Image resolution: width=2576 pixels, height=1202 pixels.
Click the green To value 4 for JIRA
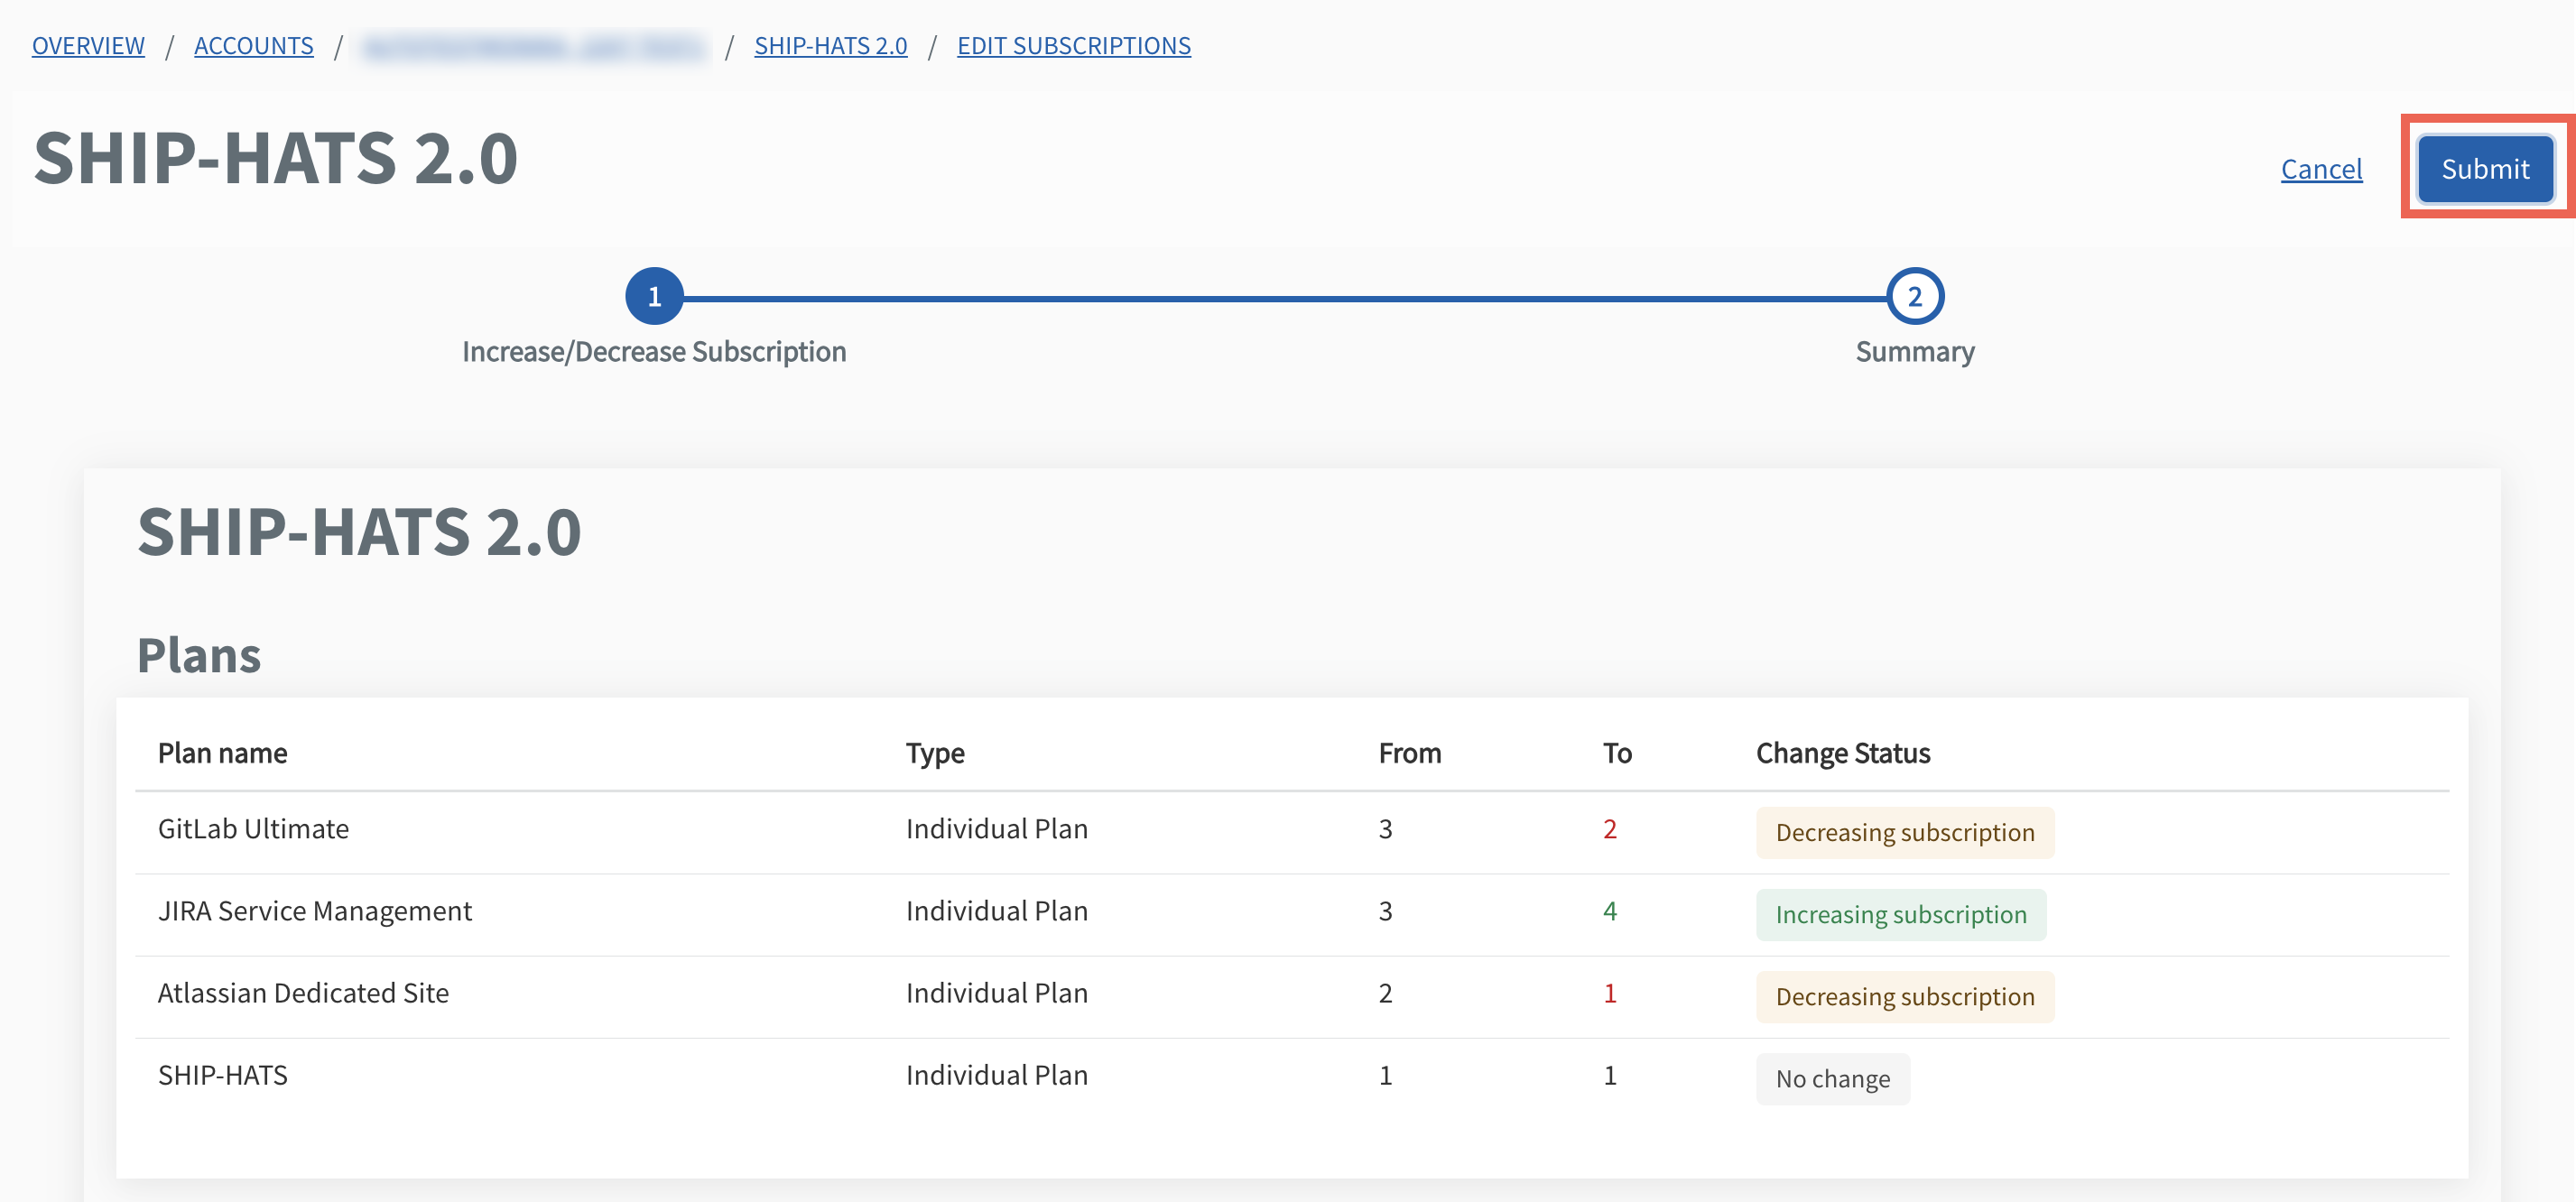pos(1609,911)
